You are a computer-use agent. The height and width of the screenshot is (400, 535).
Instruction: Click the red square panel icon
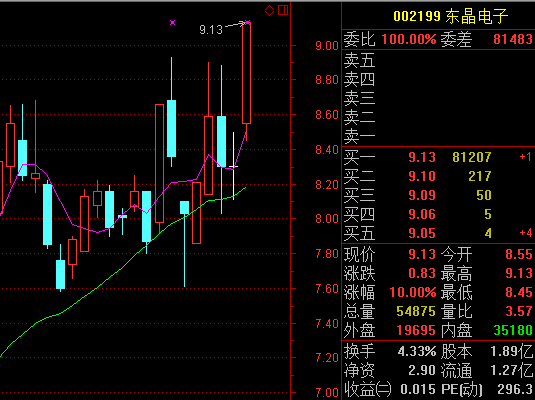coord(283,10)
